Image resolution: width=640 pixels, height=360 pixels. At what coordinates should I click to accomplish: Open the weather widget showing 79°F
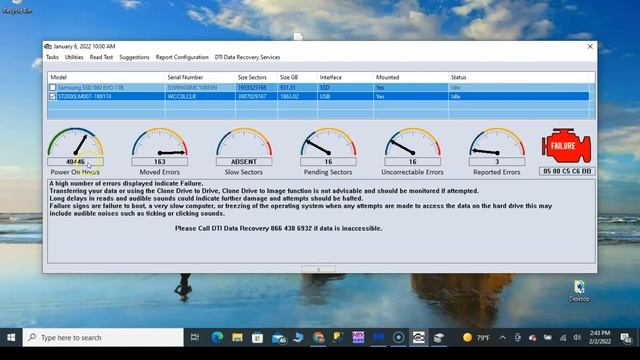click(x=476, y=338)
